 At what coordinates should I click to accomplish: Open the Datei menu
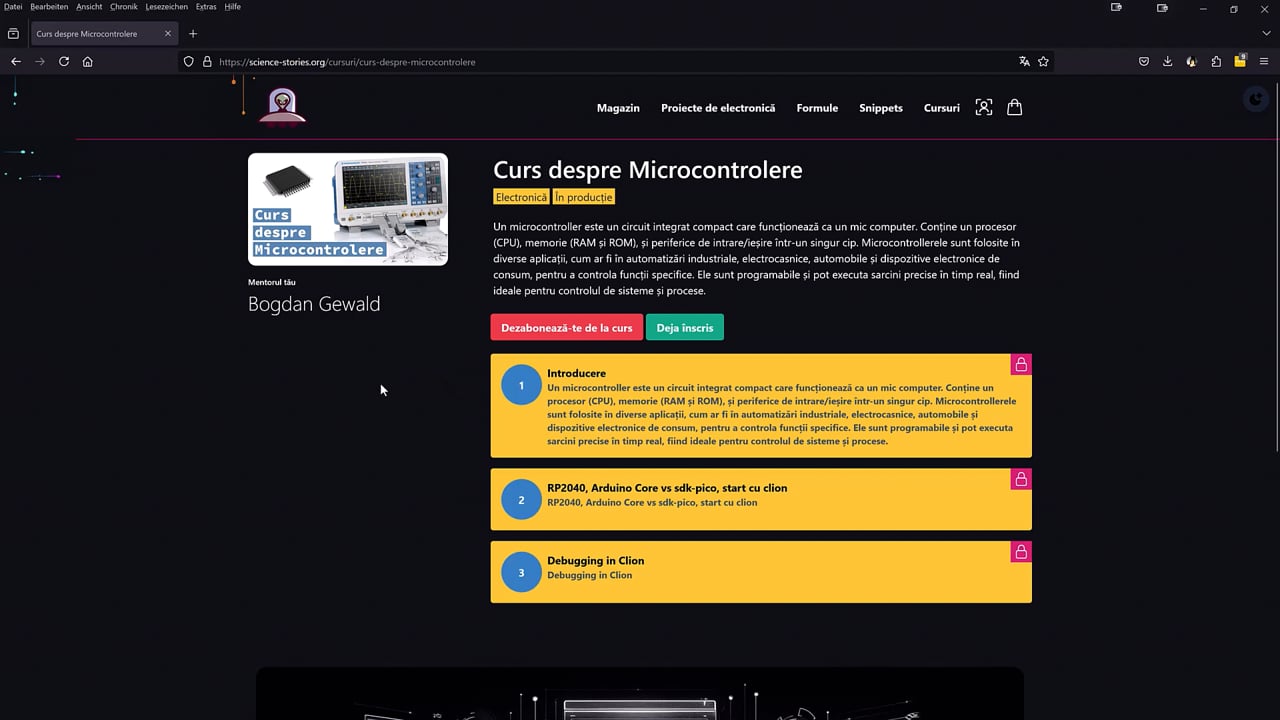click(x=13, y=7)
